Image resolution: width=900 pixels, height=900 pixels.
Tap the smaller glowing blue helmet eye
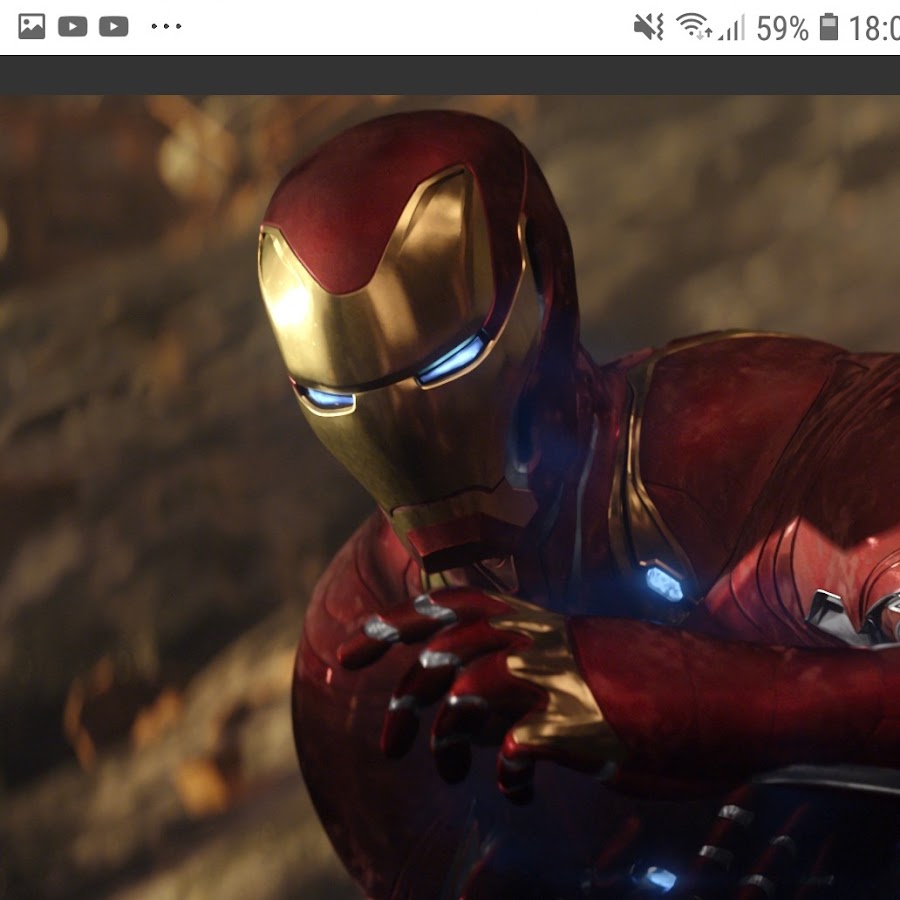328,399
